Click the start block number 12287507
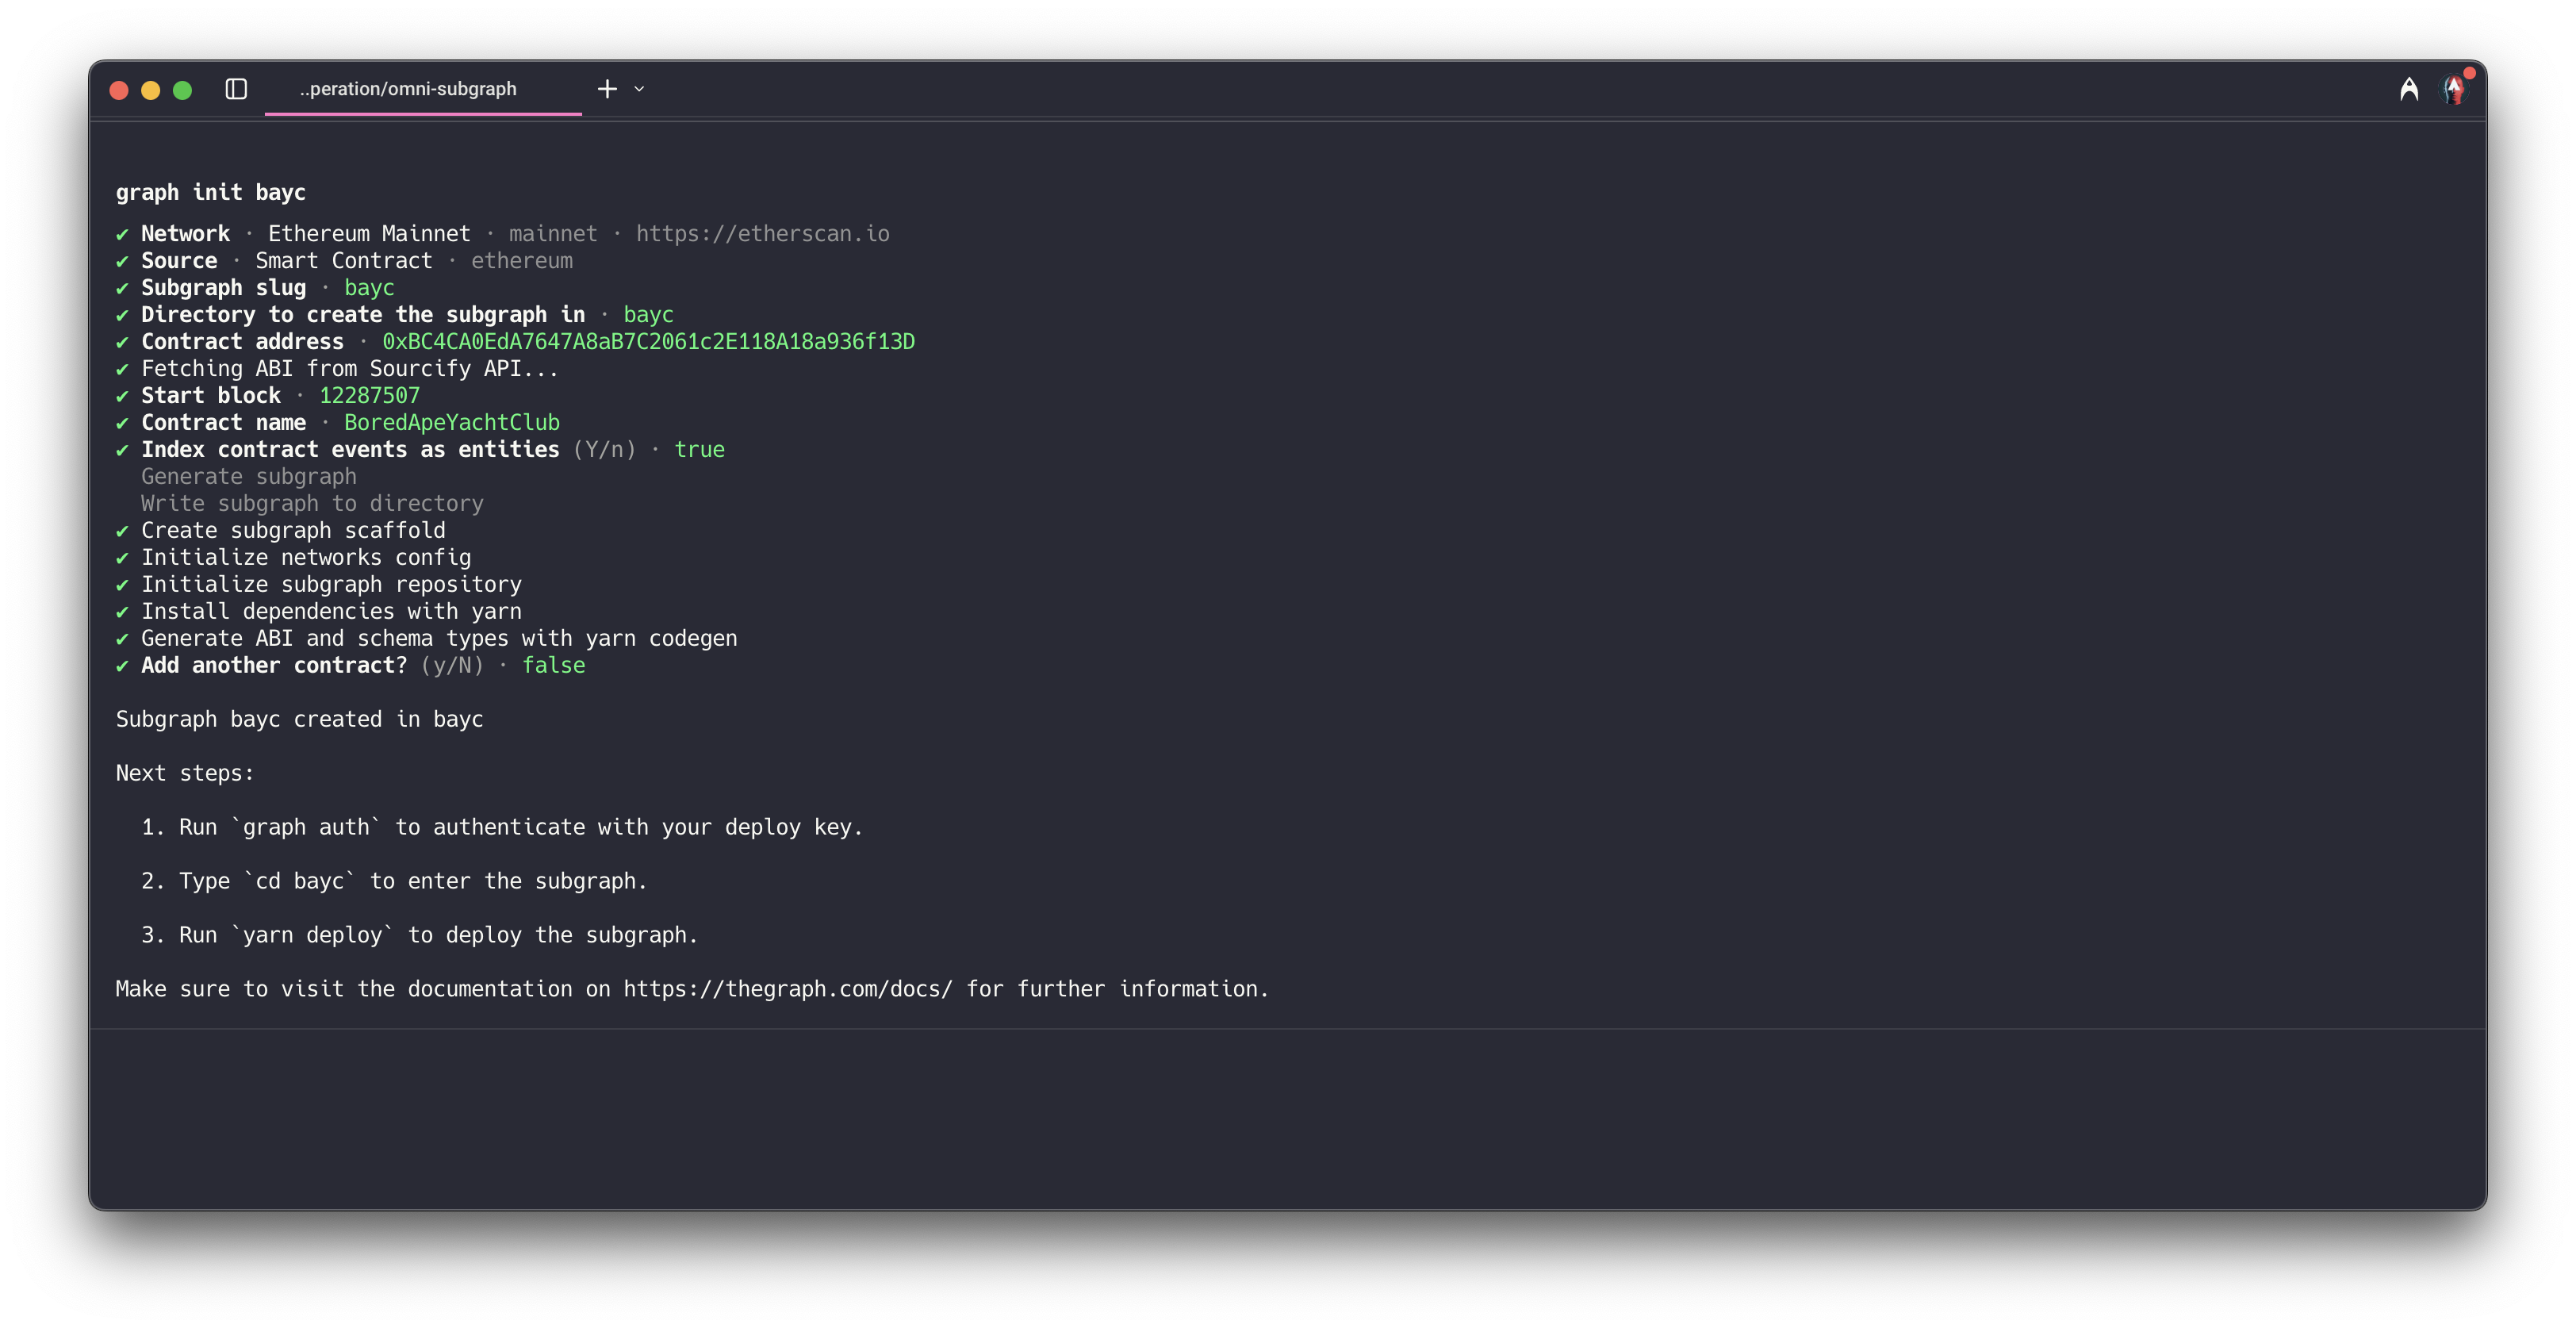This screenshot has height=1328, width=2576. [x=369, y=396]
